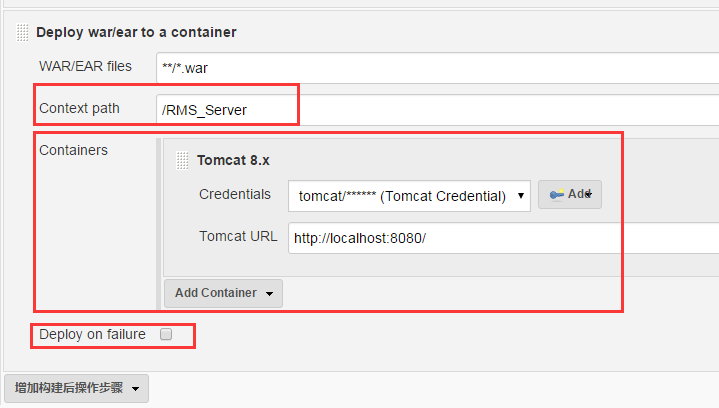
Task: Click the arrow on the Credentials combo box
Action: pos(520,196)
